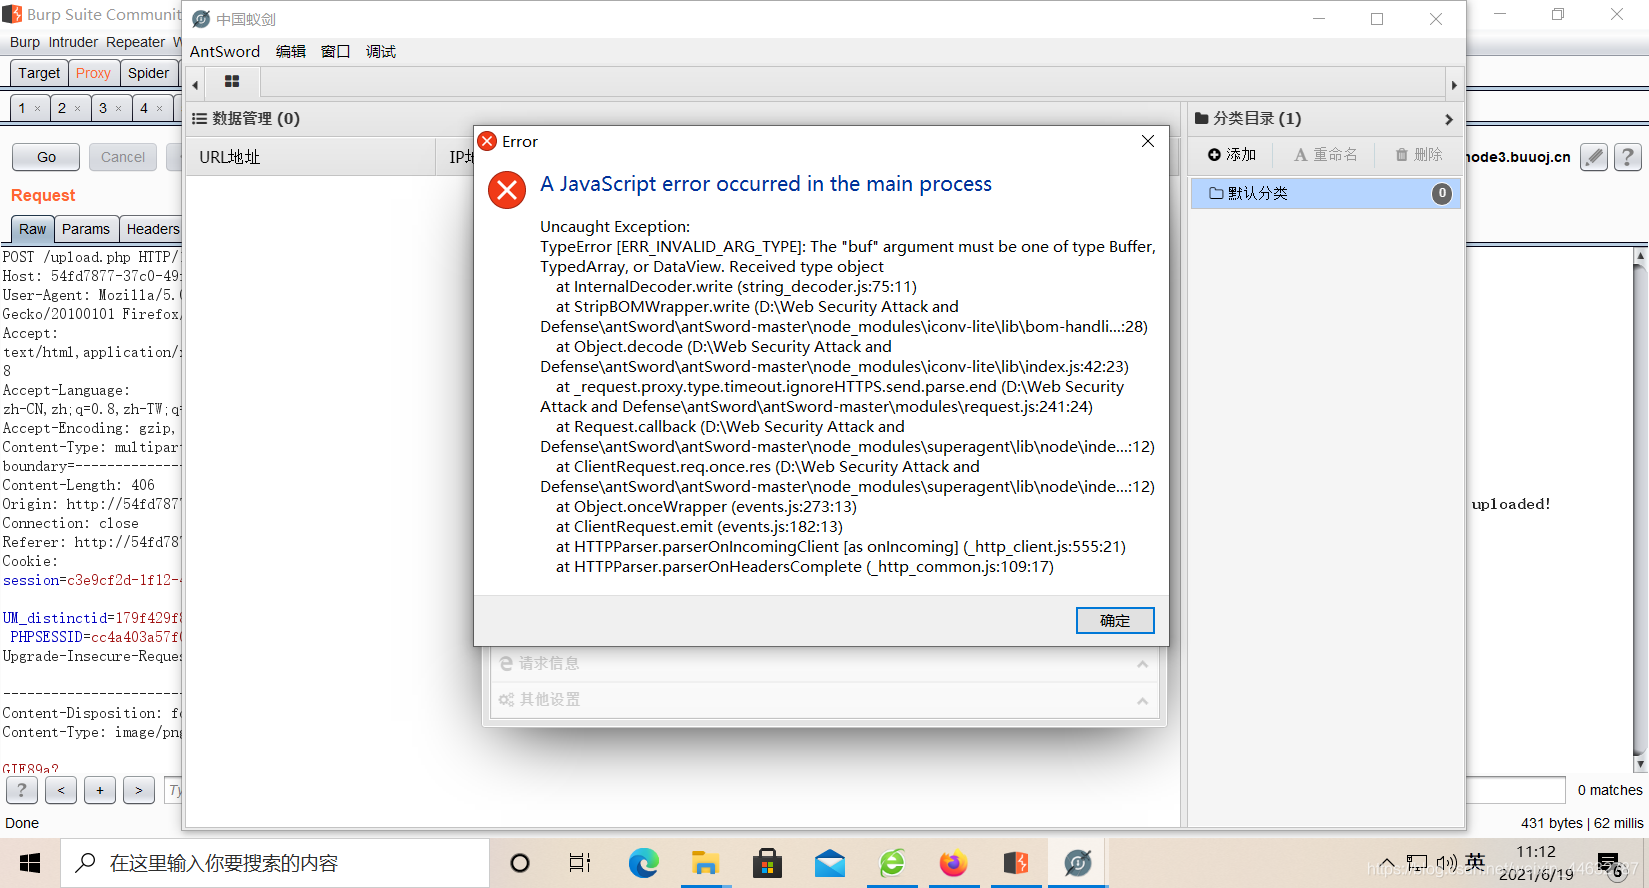
Task: Open Task View icon on taskbar
Action: [x=580, y=863]
